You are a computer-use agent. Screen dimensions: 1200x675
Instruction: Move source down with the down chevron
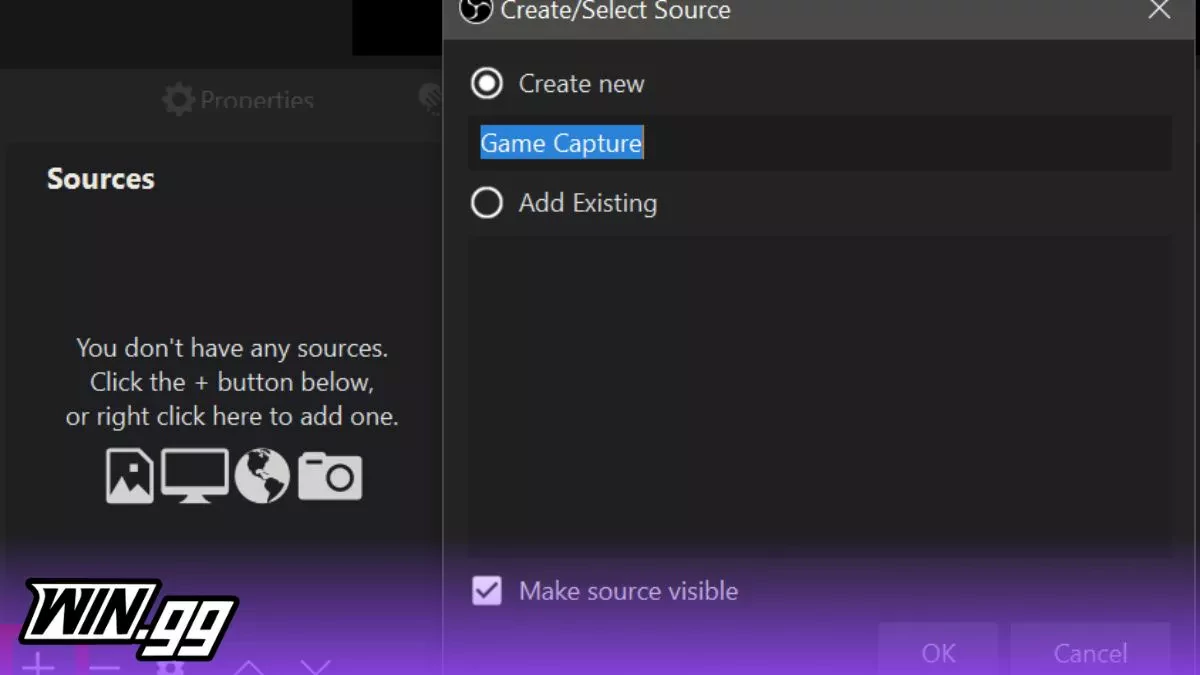click(315, 667)
